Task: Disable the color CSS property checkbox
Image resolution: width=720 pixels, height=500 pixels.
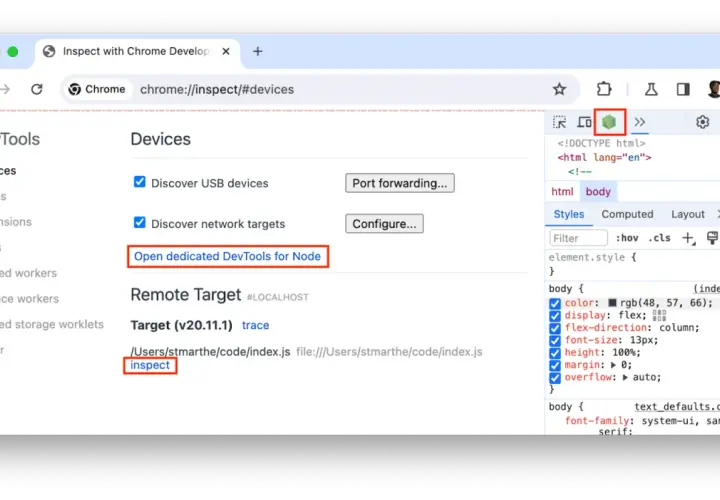Action: point(555,303)
